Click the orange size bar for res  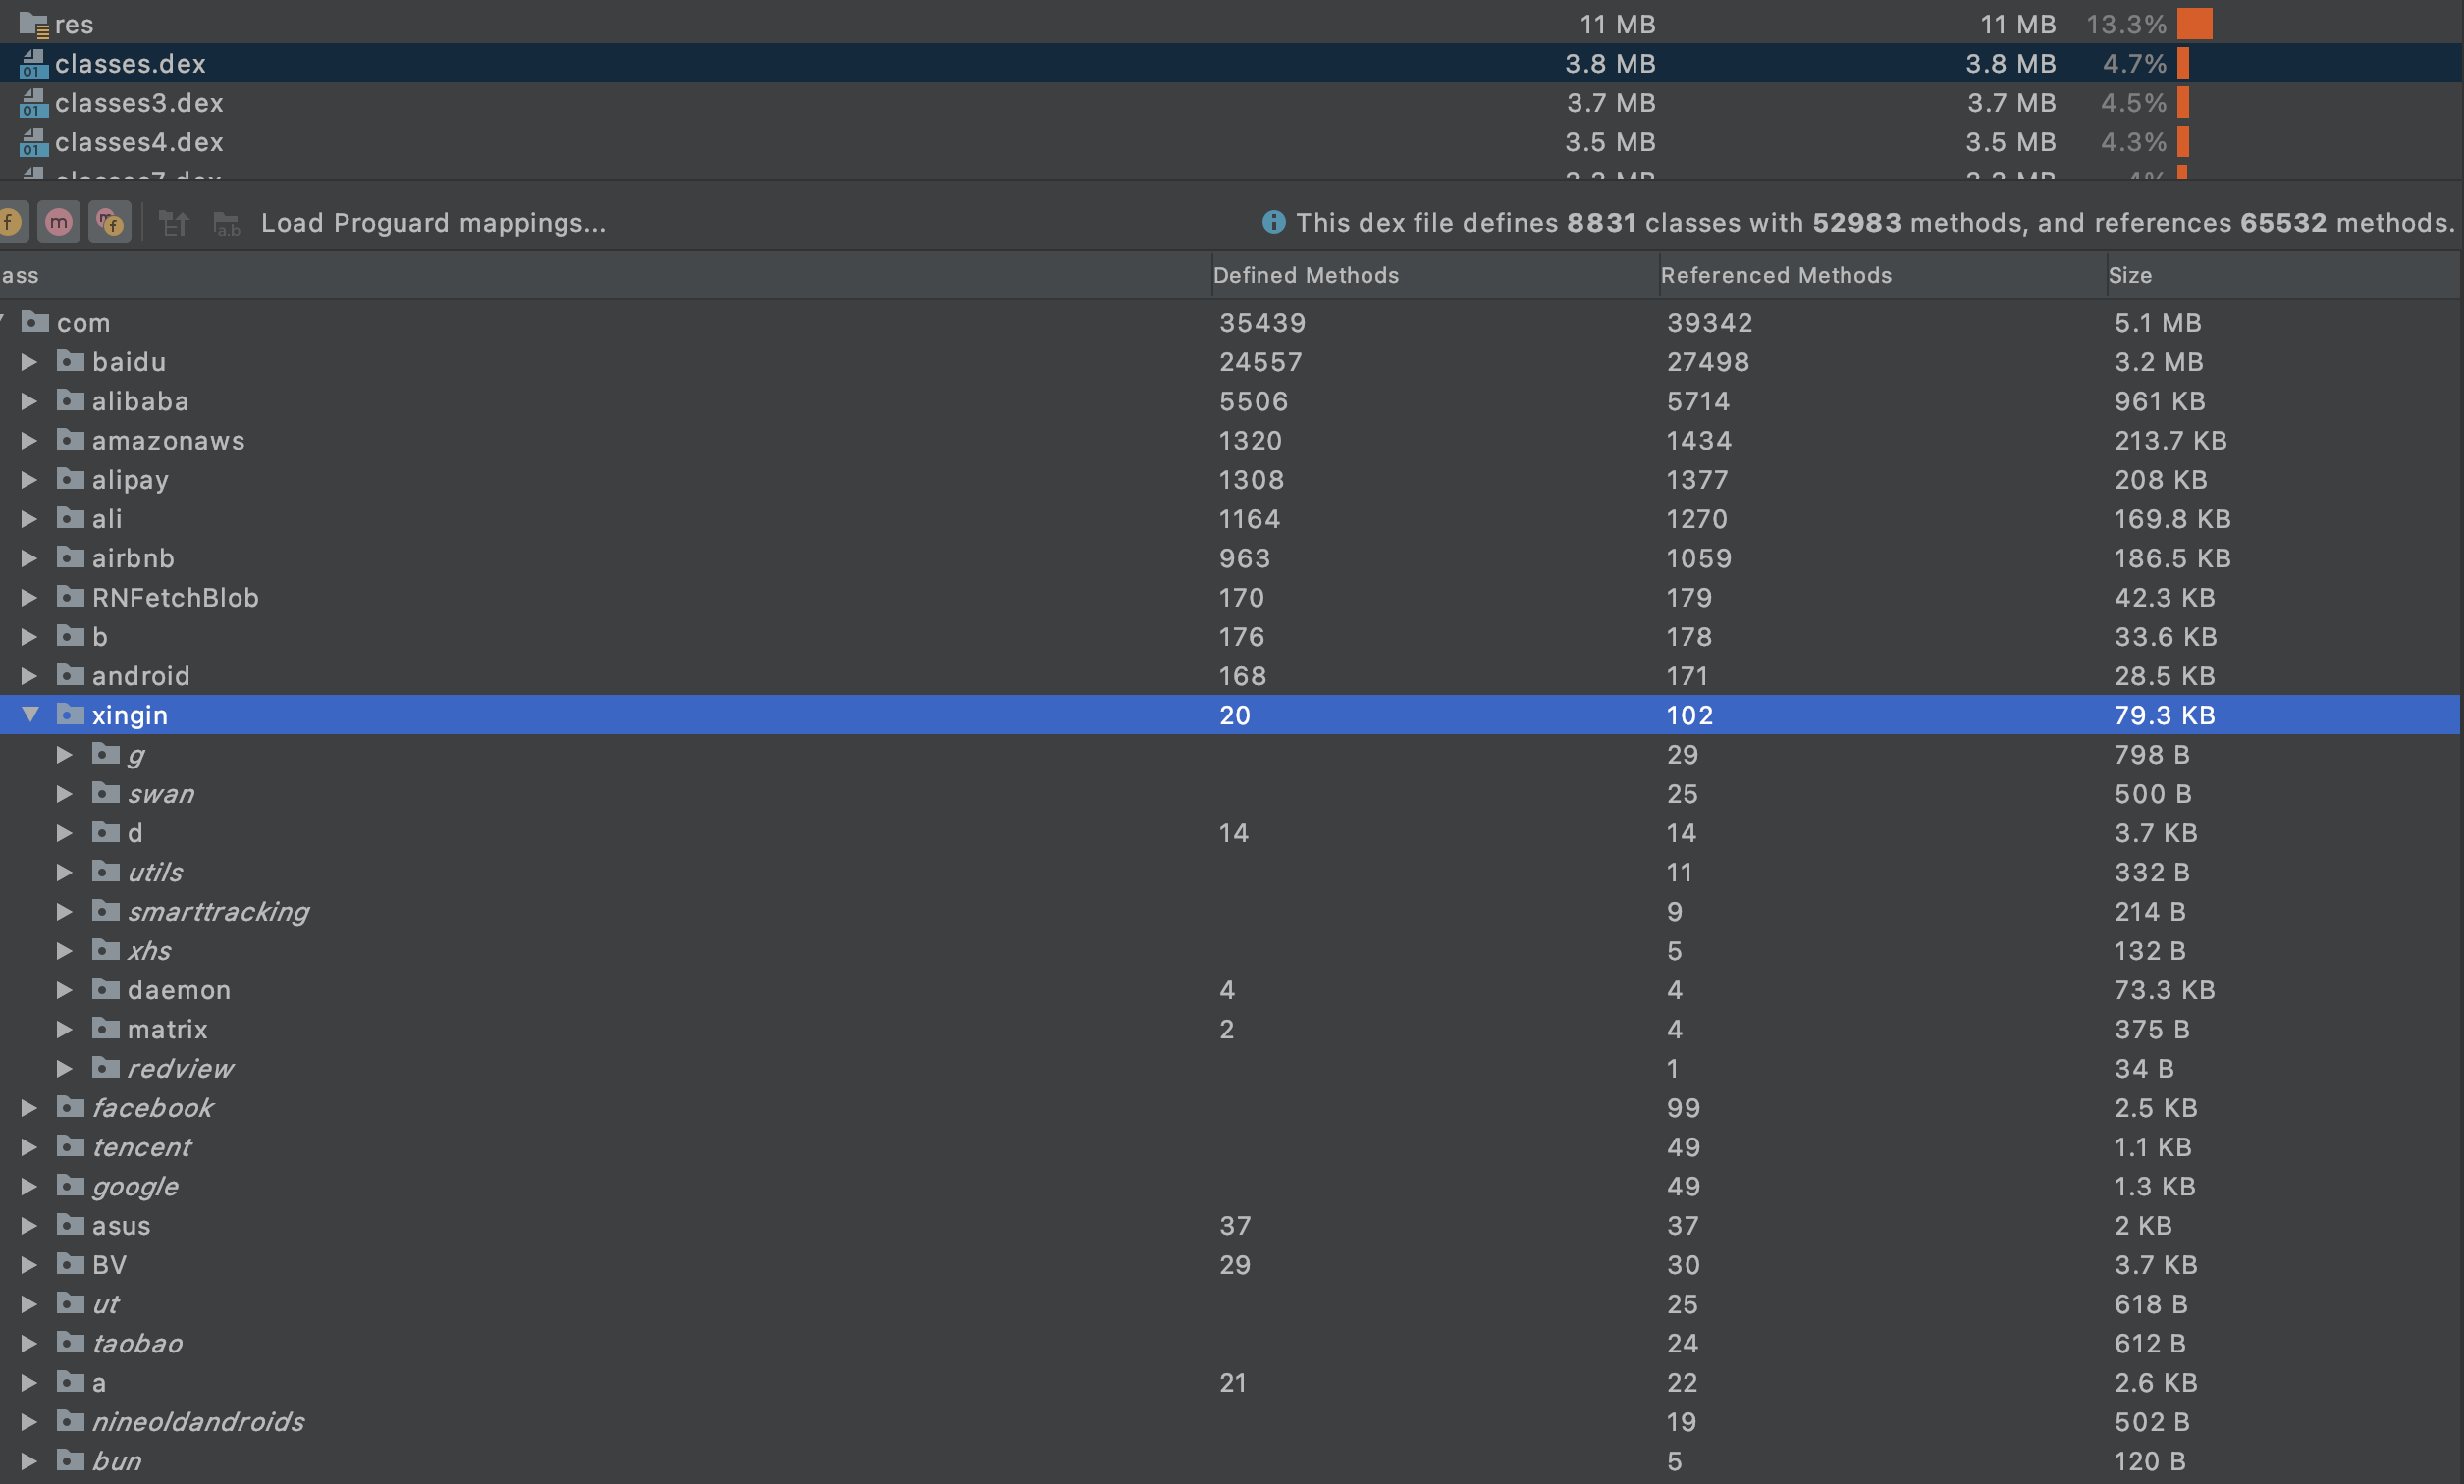(2196, 22)
